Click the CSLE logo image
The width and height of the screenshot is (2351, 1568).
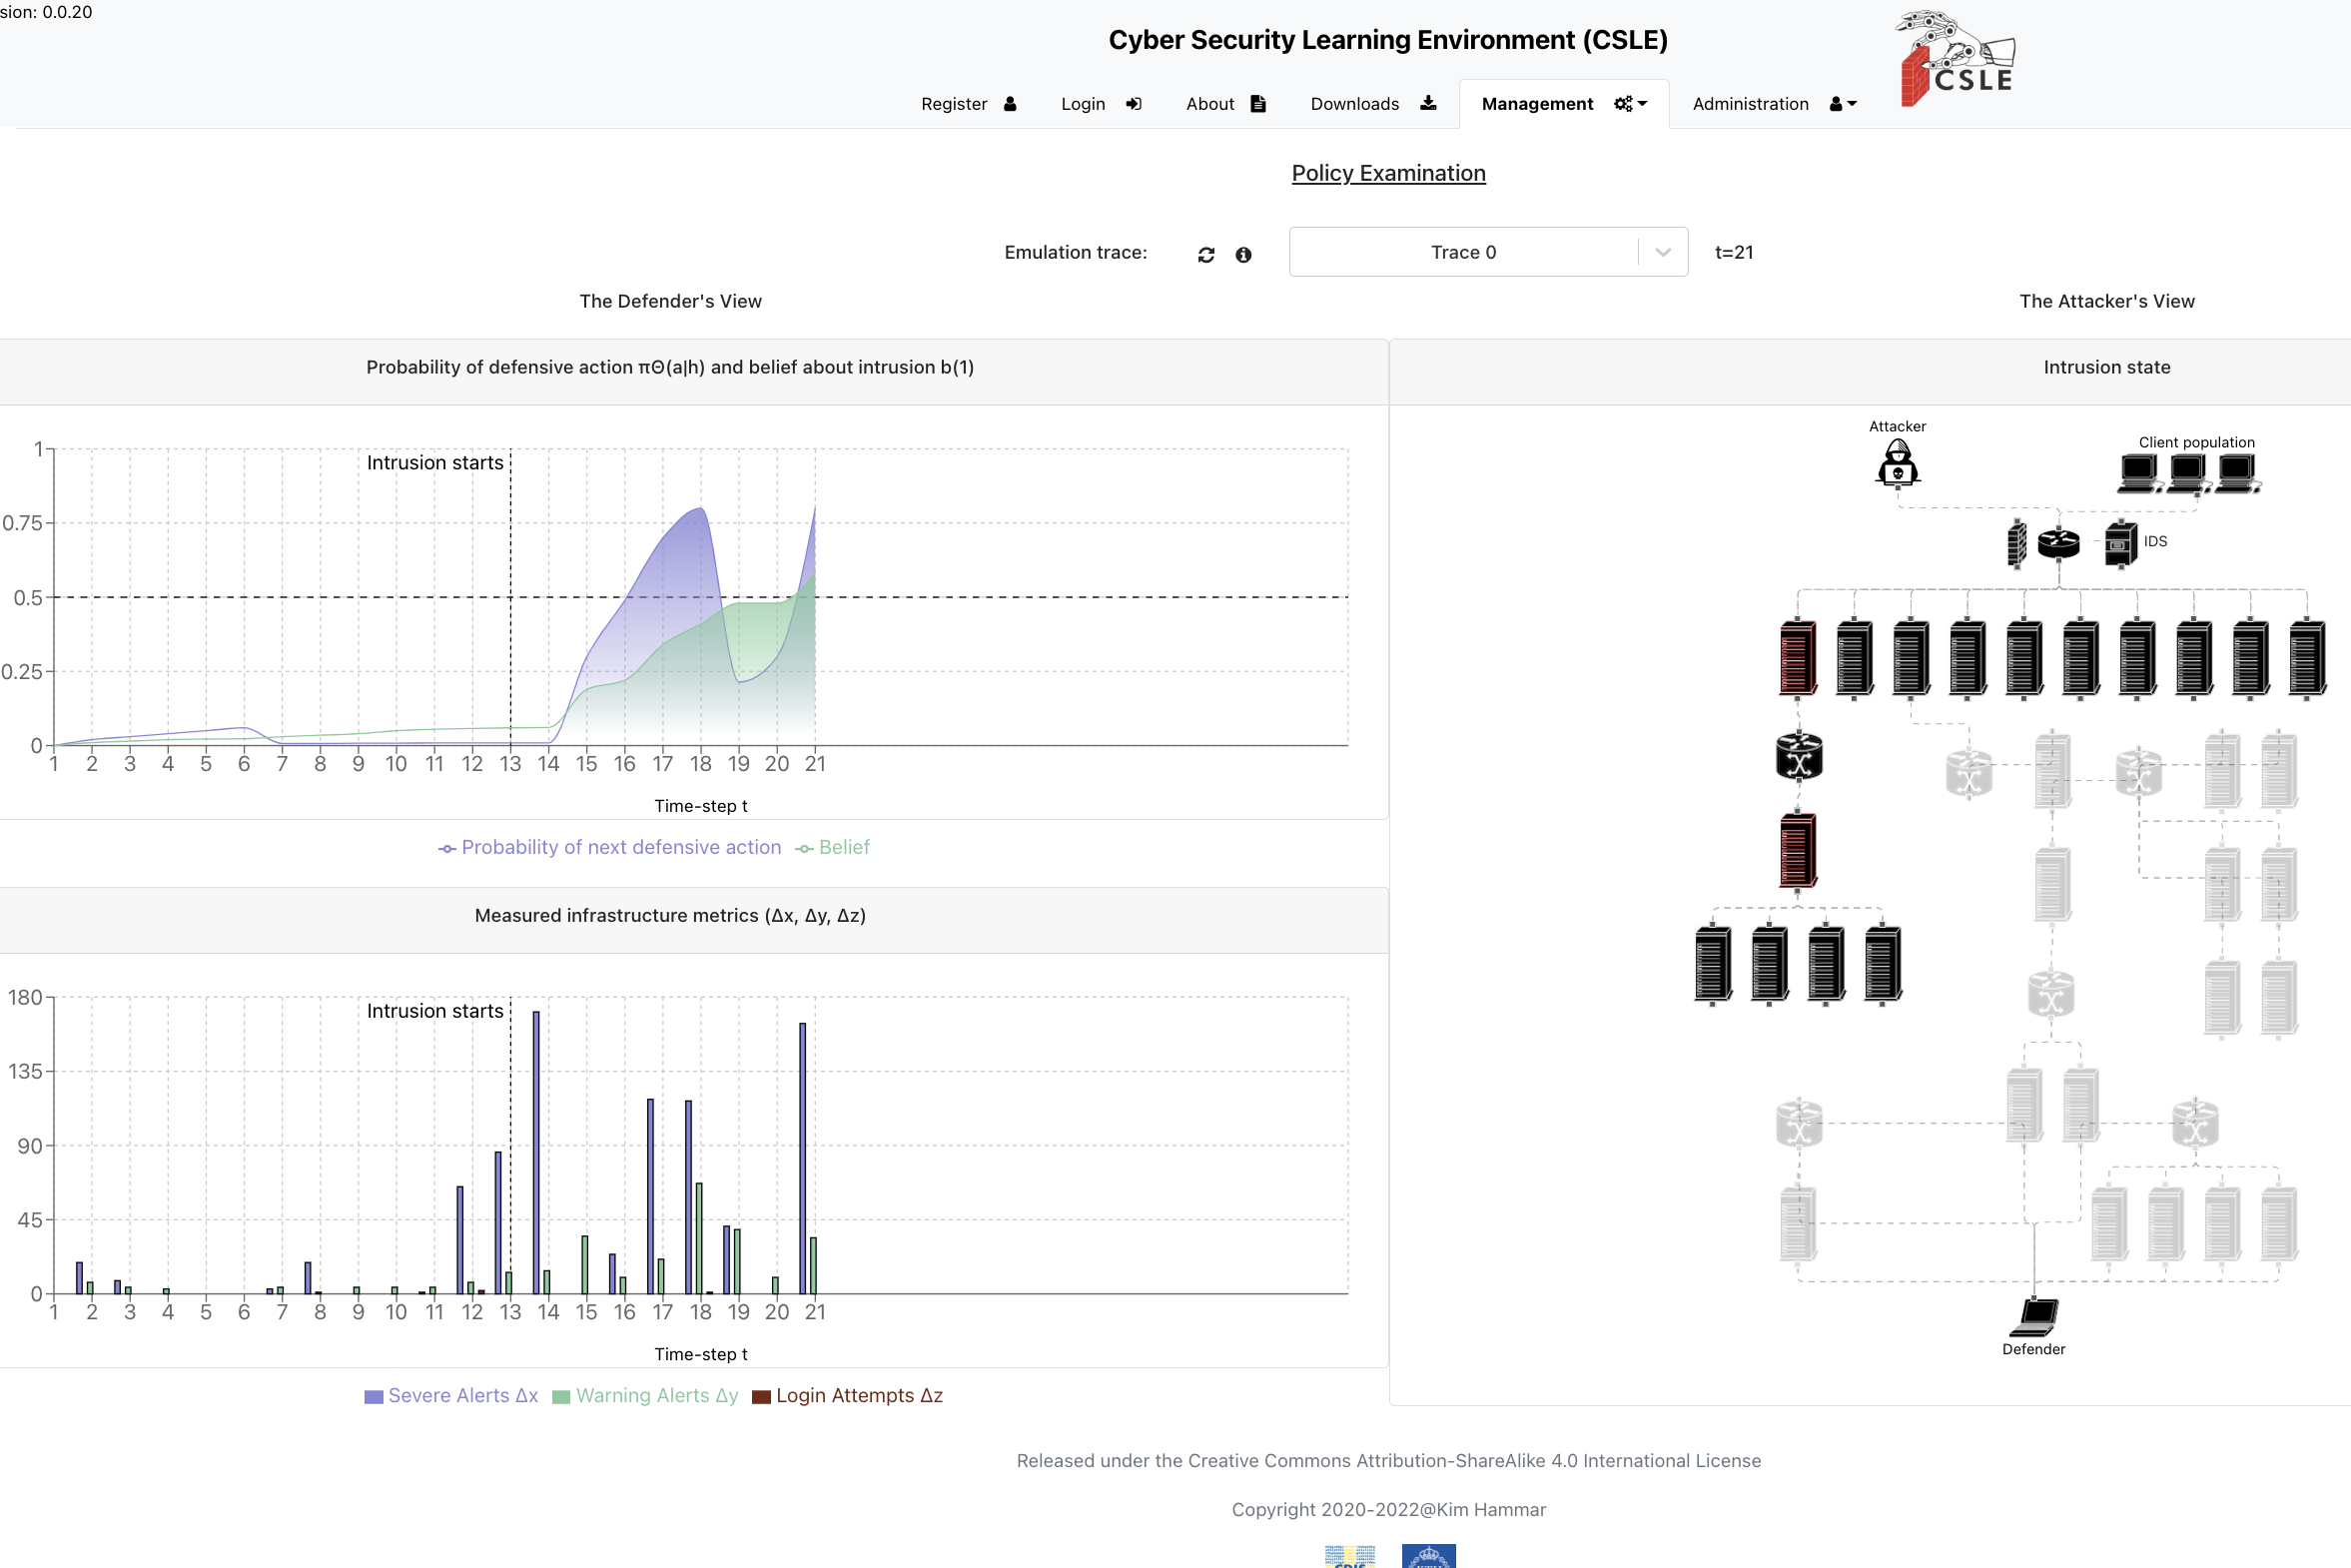[x=1957, y=58]
